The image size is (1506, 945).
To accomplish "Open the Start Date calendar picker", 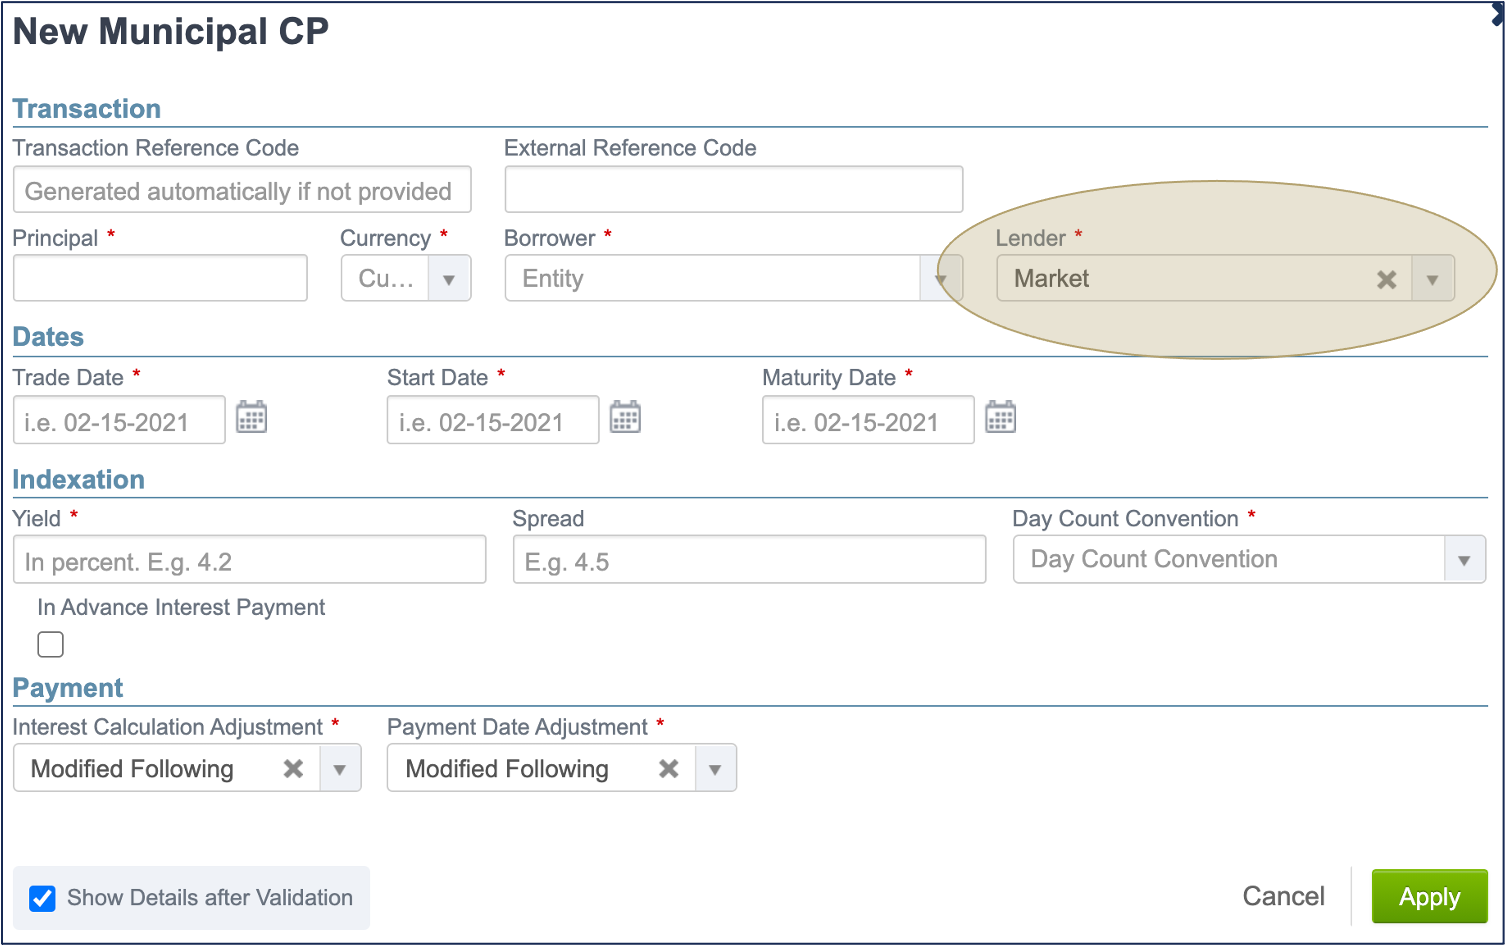I will point(625,417).
